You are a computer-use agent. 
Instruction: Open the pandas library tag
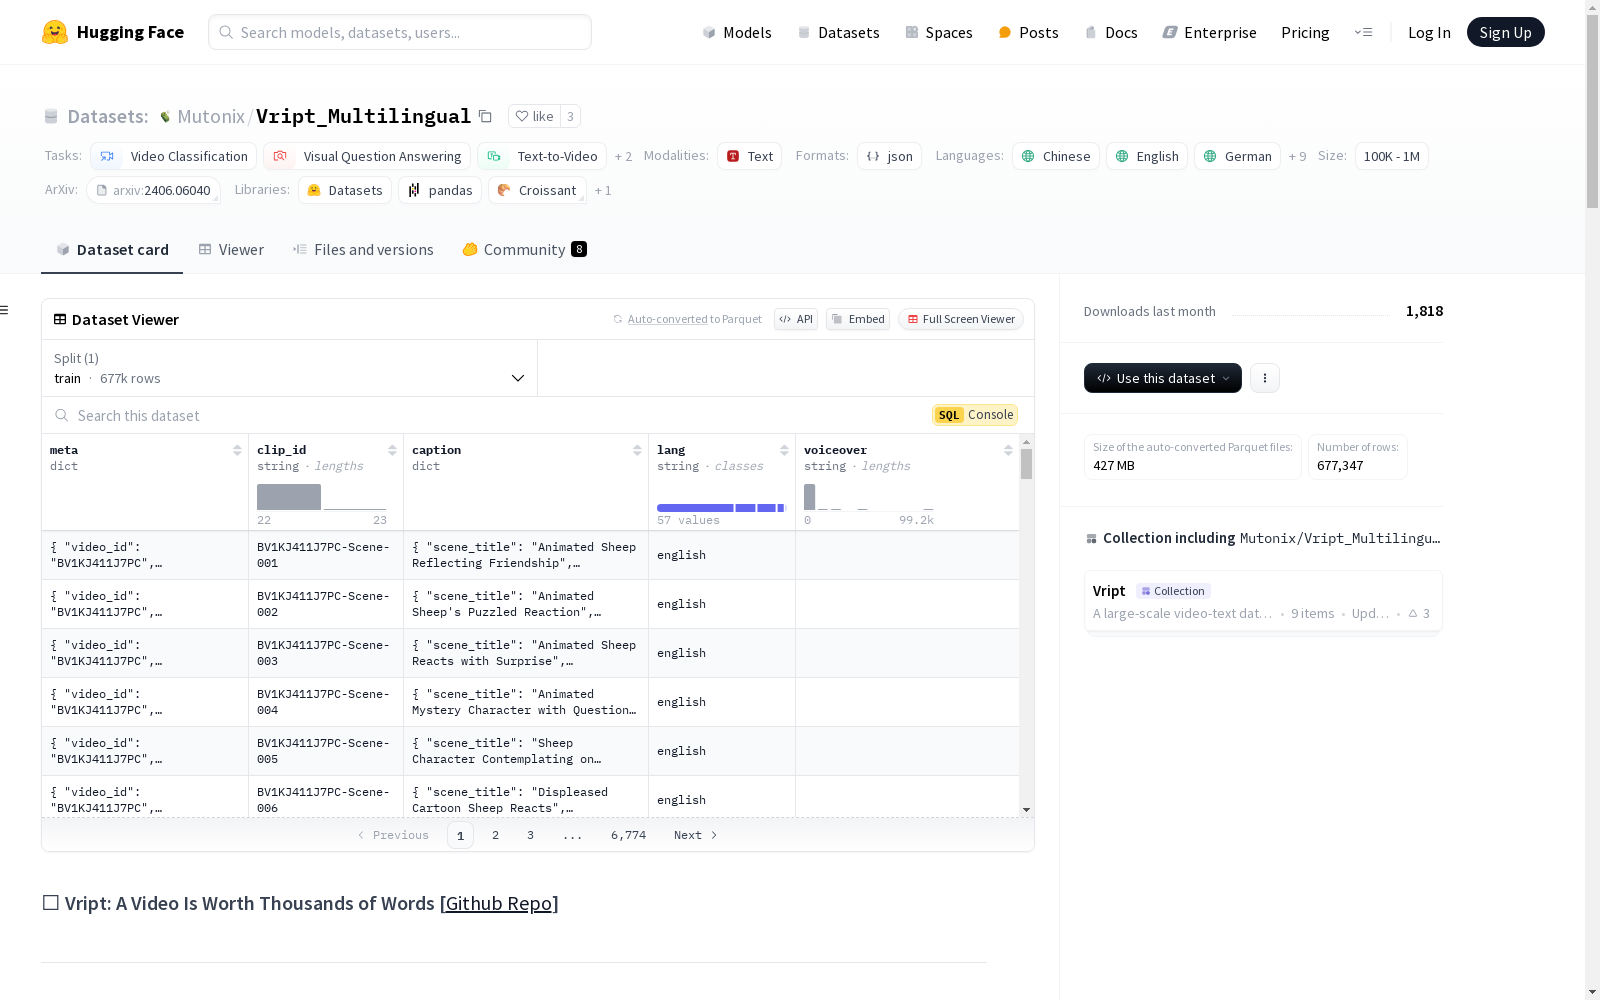coord(440,190)
